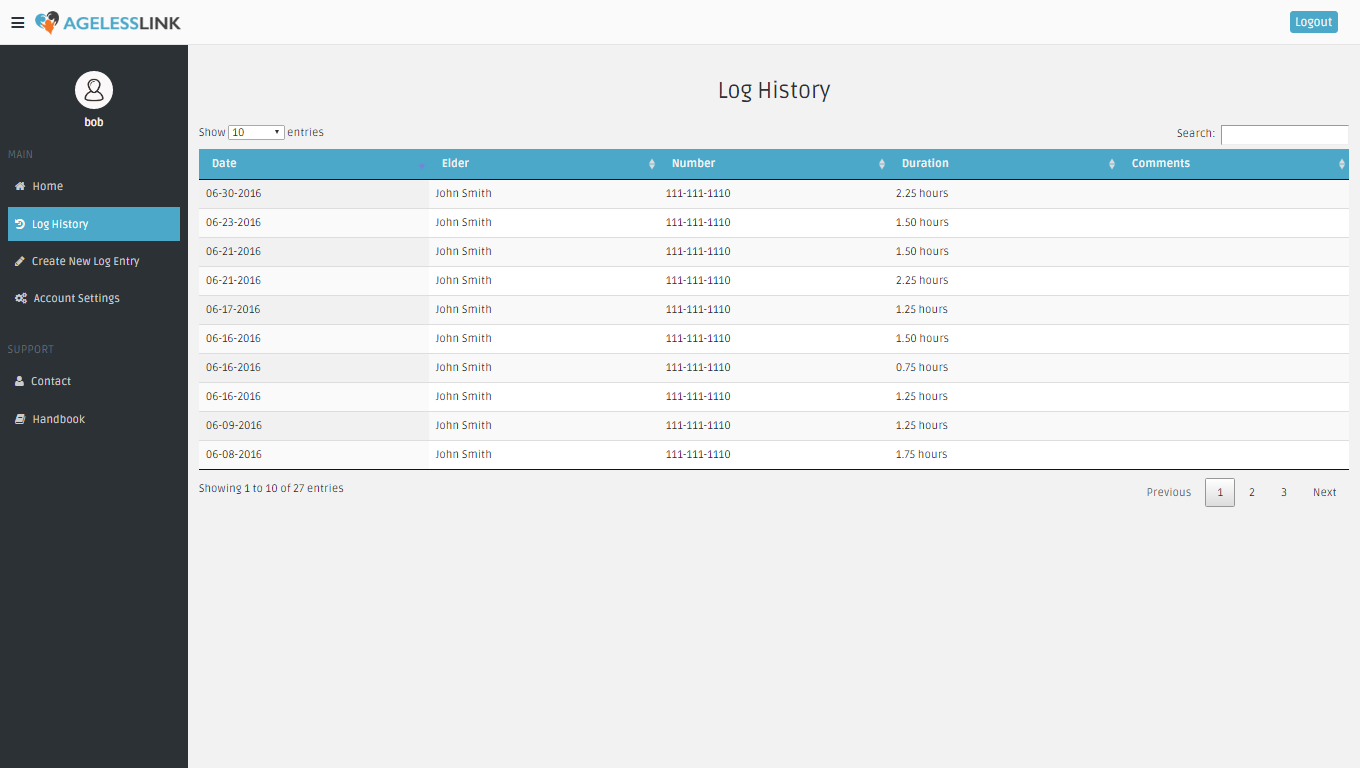Sort table by Elder column arrows
This screenshot has height=768, width=1360.
652,164
